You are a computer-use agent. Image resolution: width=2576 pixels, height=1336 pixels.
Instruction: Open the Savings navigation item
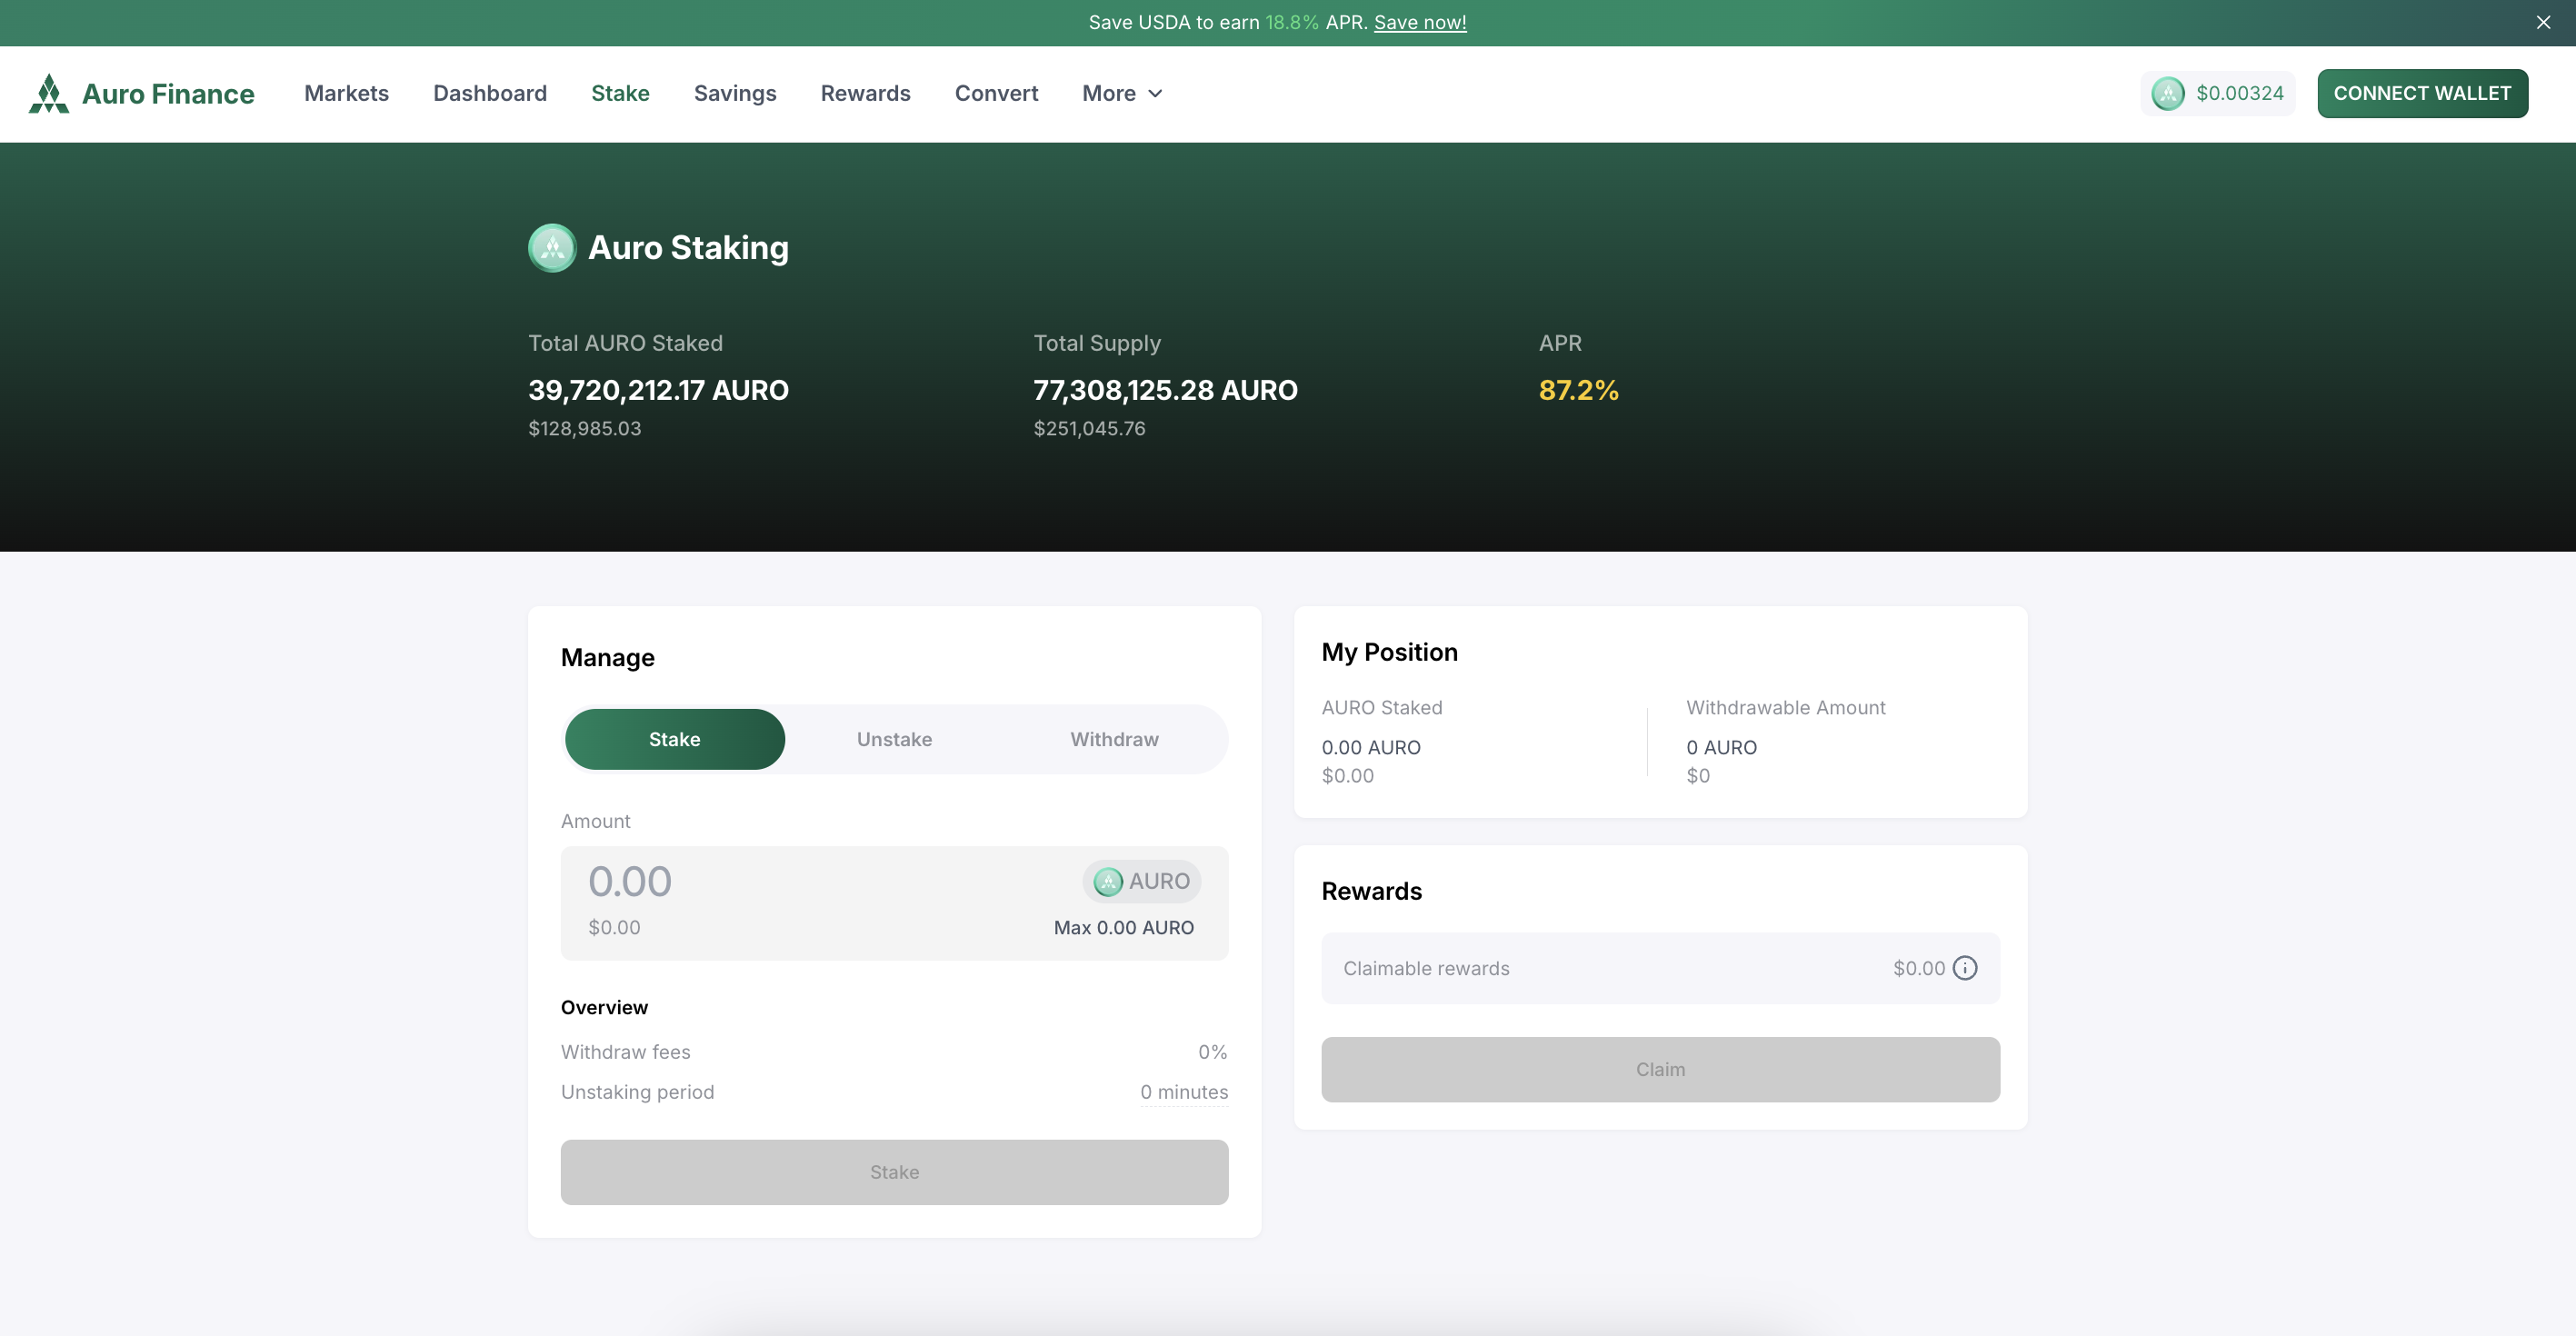coord(735,93)
